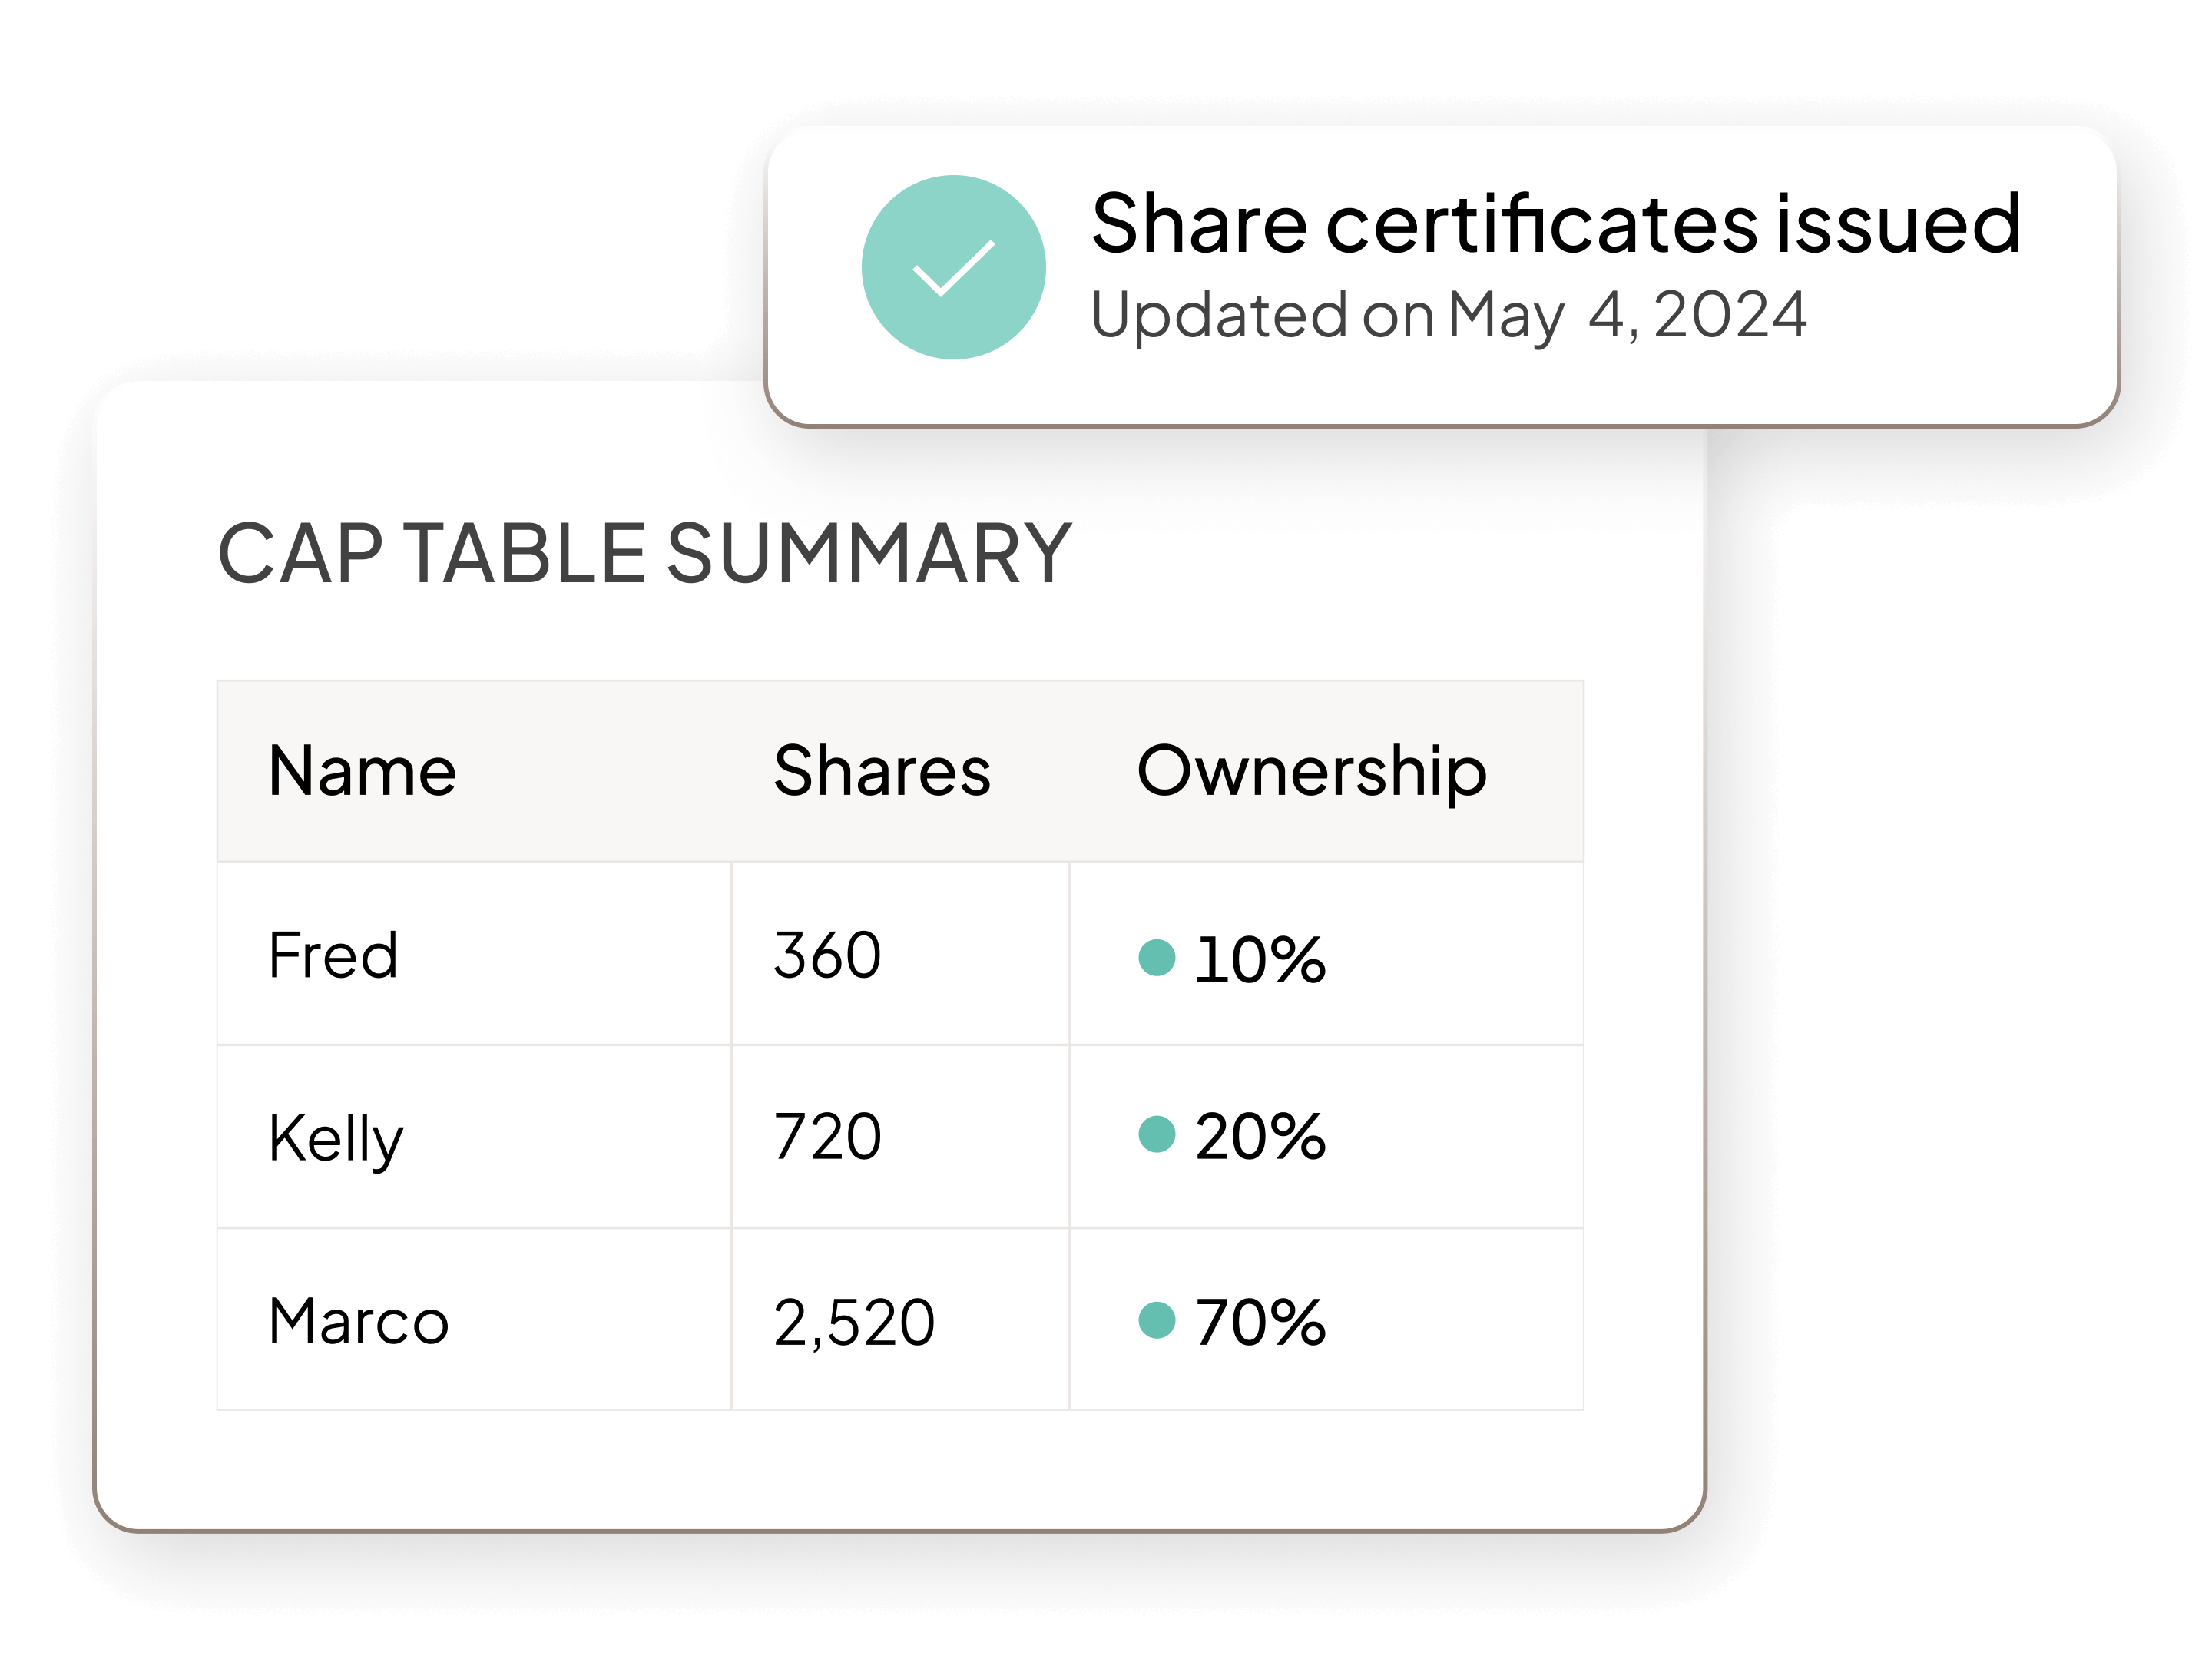
Task: Click the Updated on May 4, 2024 text
Action: 1448,315
